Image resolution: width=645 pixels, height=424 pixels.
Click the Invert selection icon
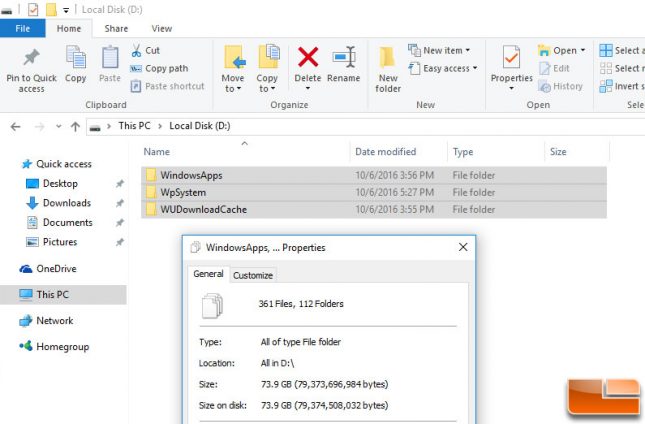coord(606,86)
